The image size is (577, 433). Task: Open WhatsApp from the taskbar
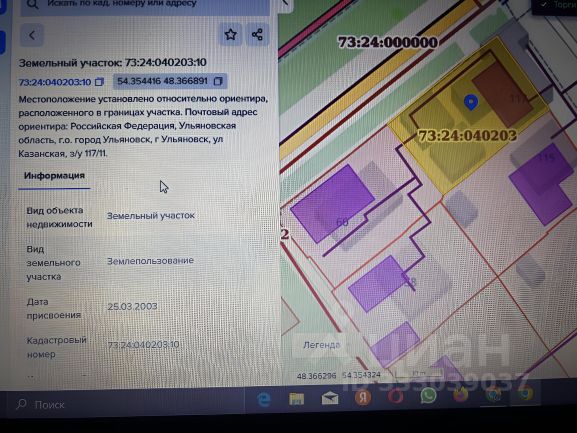click(x=428, y=396)
